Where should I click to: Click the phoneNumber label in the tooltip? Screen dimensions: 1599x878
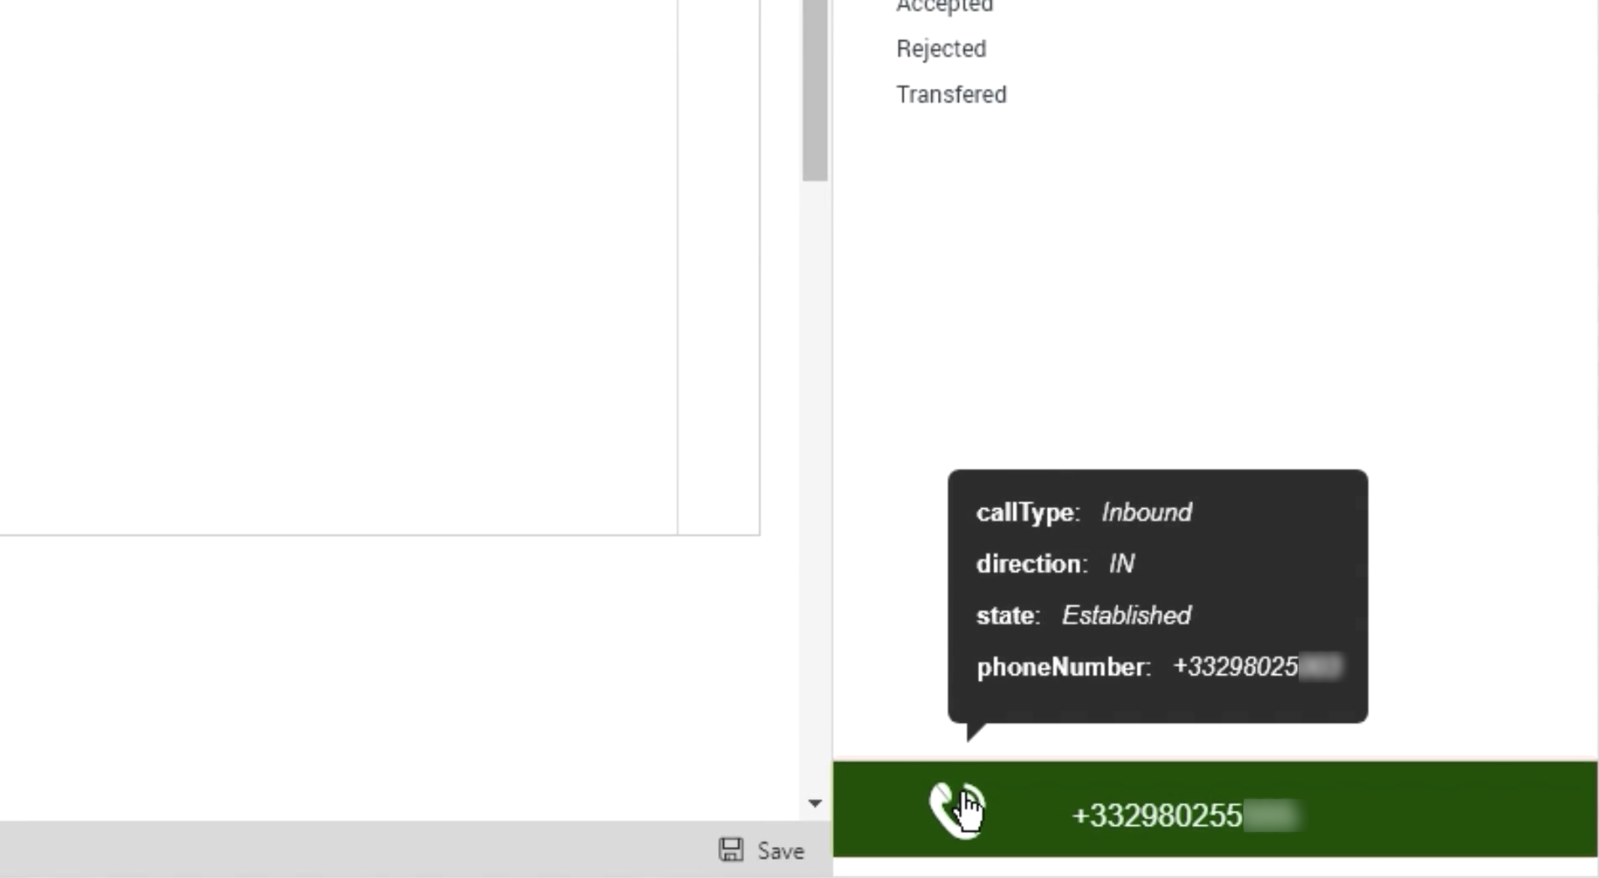click(1063, 667)
